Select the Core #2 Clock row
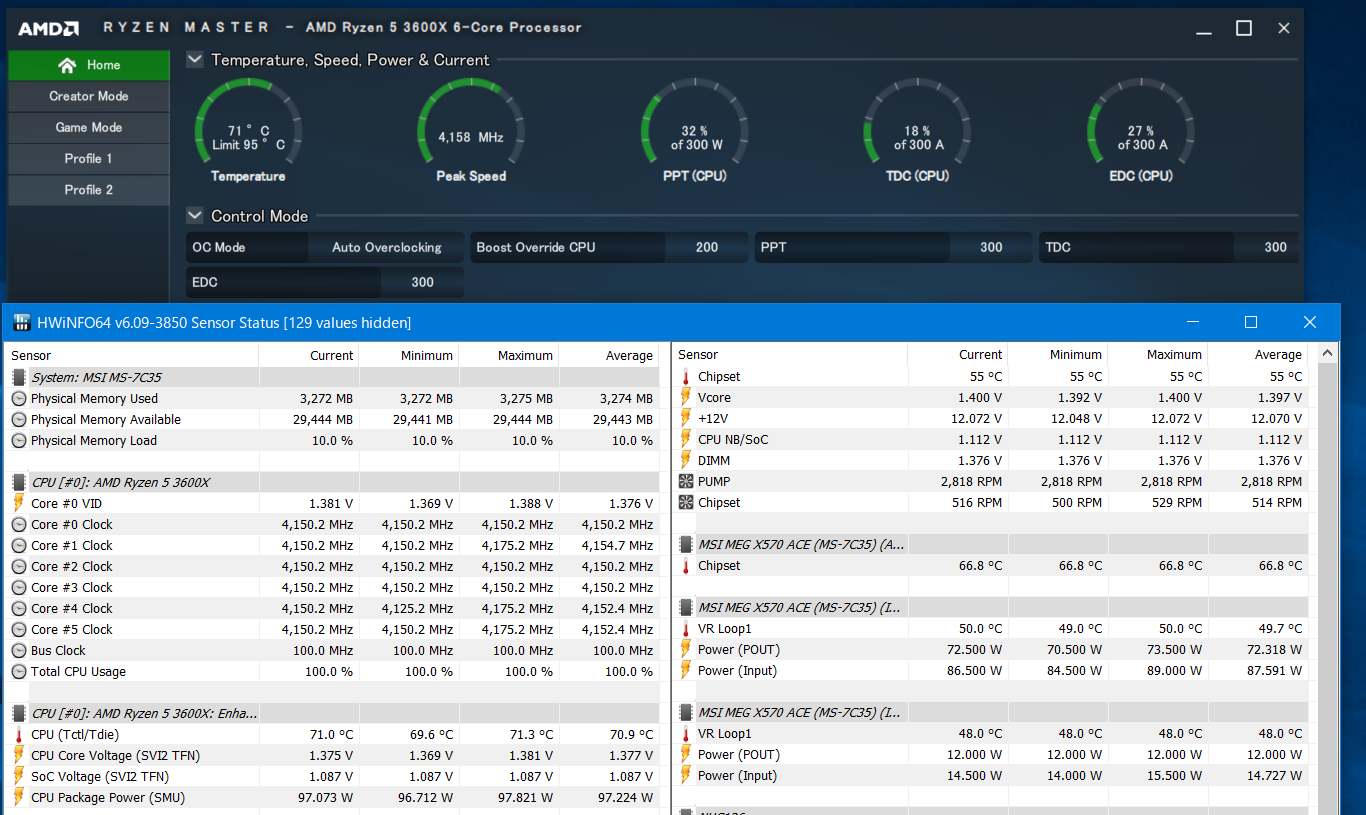This screenshot has width=1366, height=815. point(333,566)
